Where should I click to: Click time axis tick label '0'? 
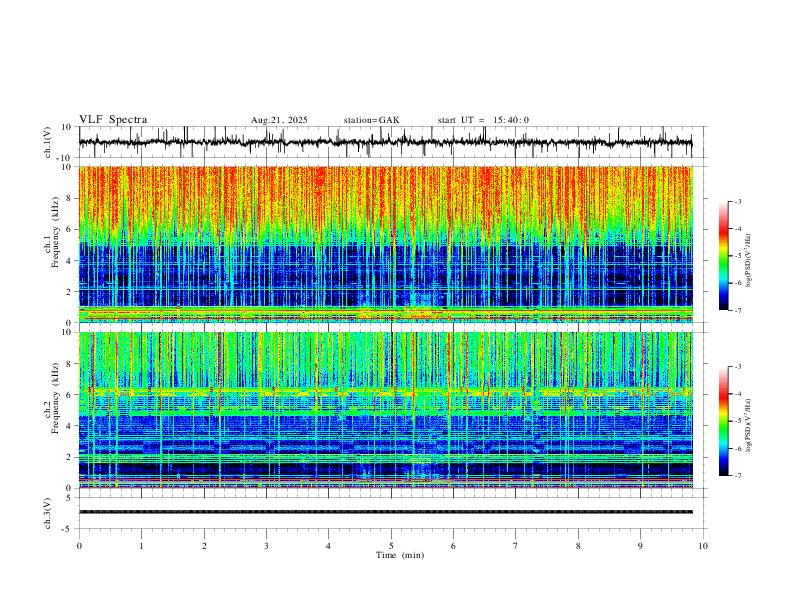click(79, 546)
